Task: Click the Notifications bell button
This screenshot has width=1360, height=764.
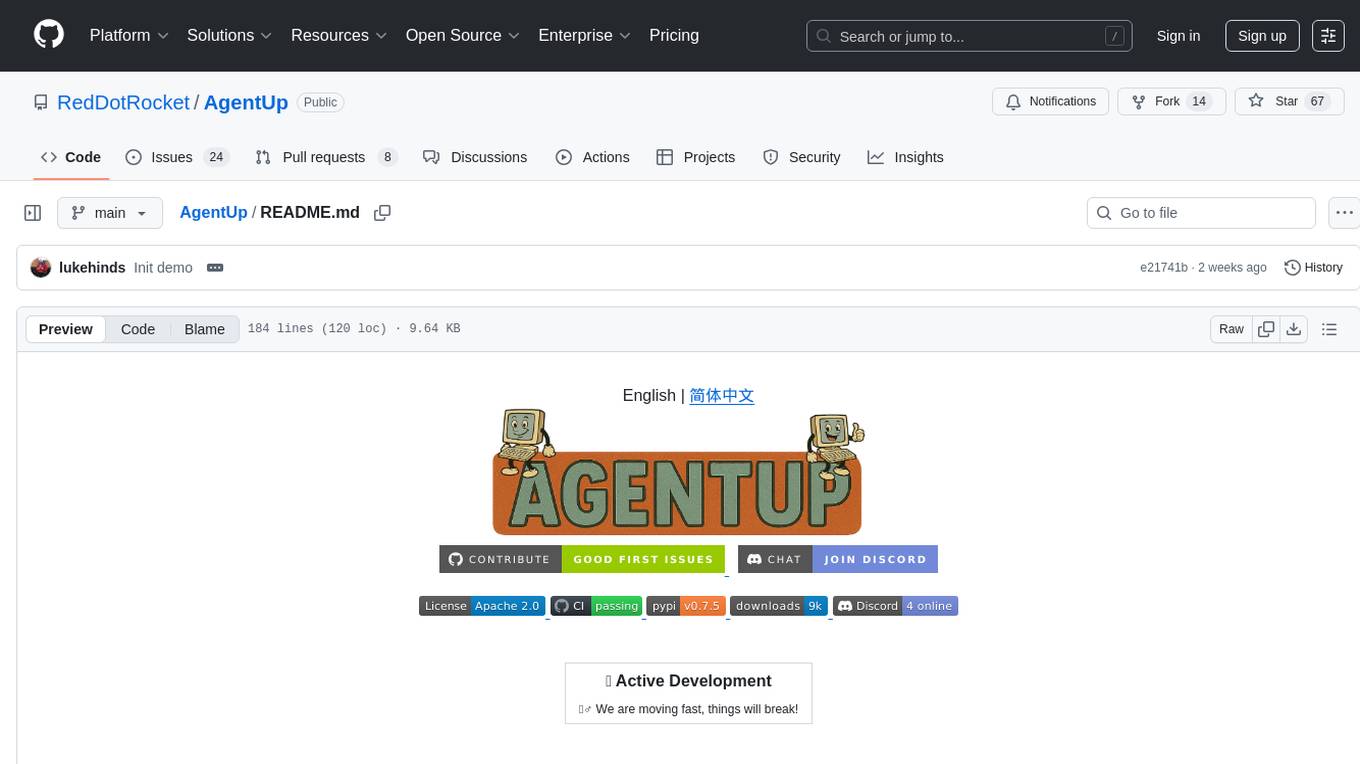Action: point(1051,101)
